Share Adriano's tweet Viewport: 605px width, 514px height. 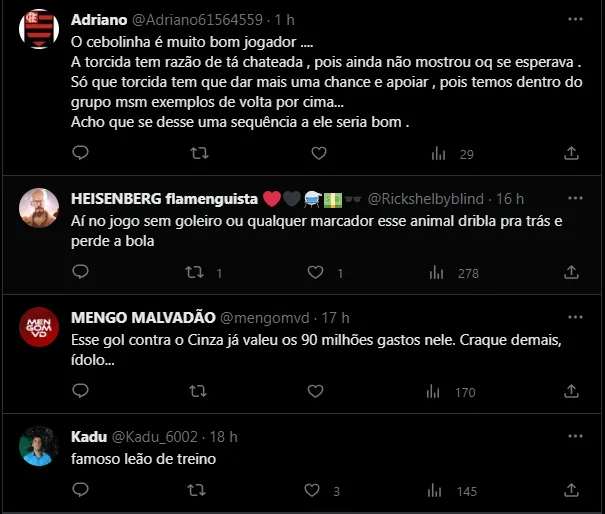(x=571, y=153)
